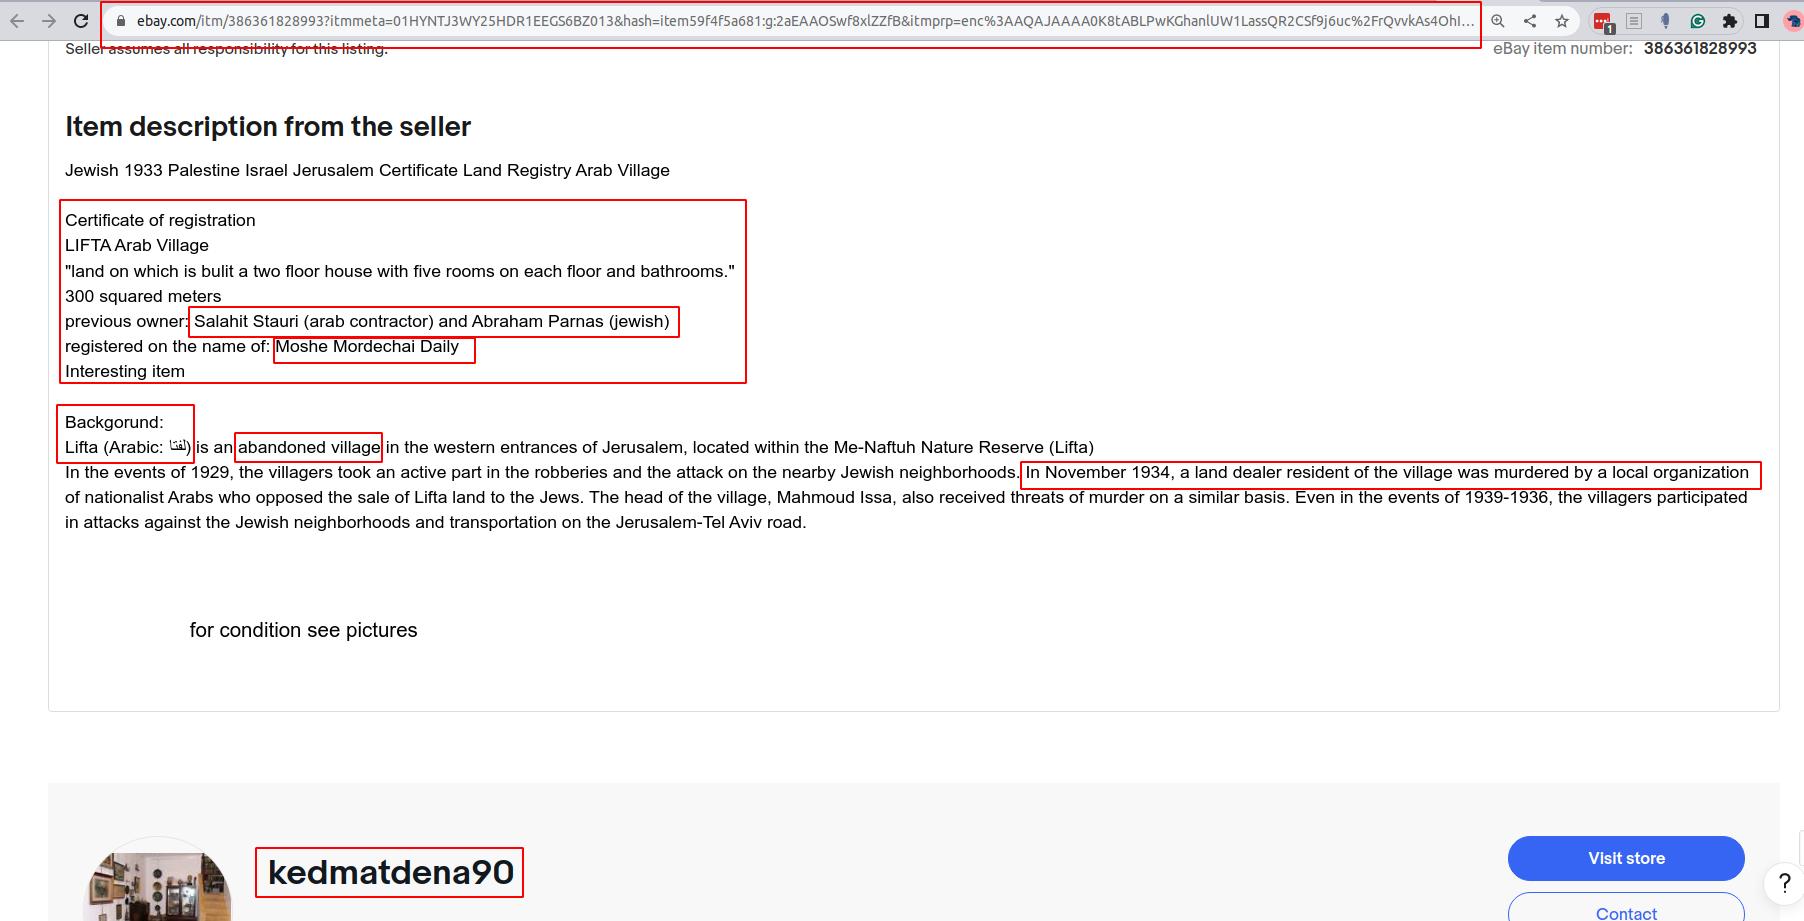
Task: Focus the eBay URL address bar
Action: point(805,21)
